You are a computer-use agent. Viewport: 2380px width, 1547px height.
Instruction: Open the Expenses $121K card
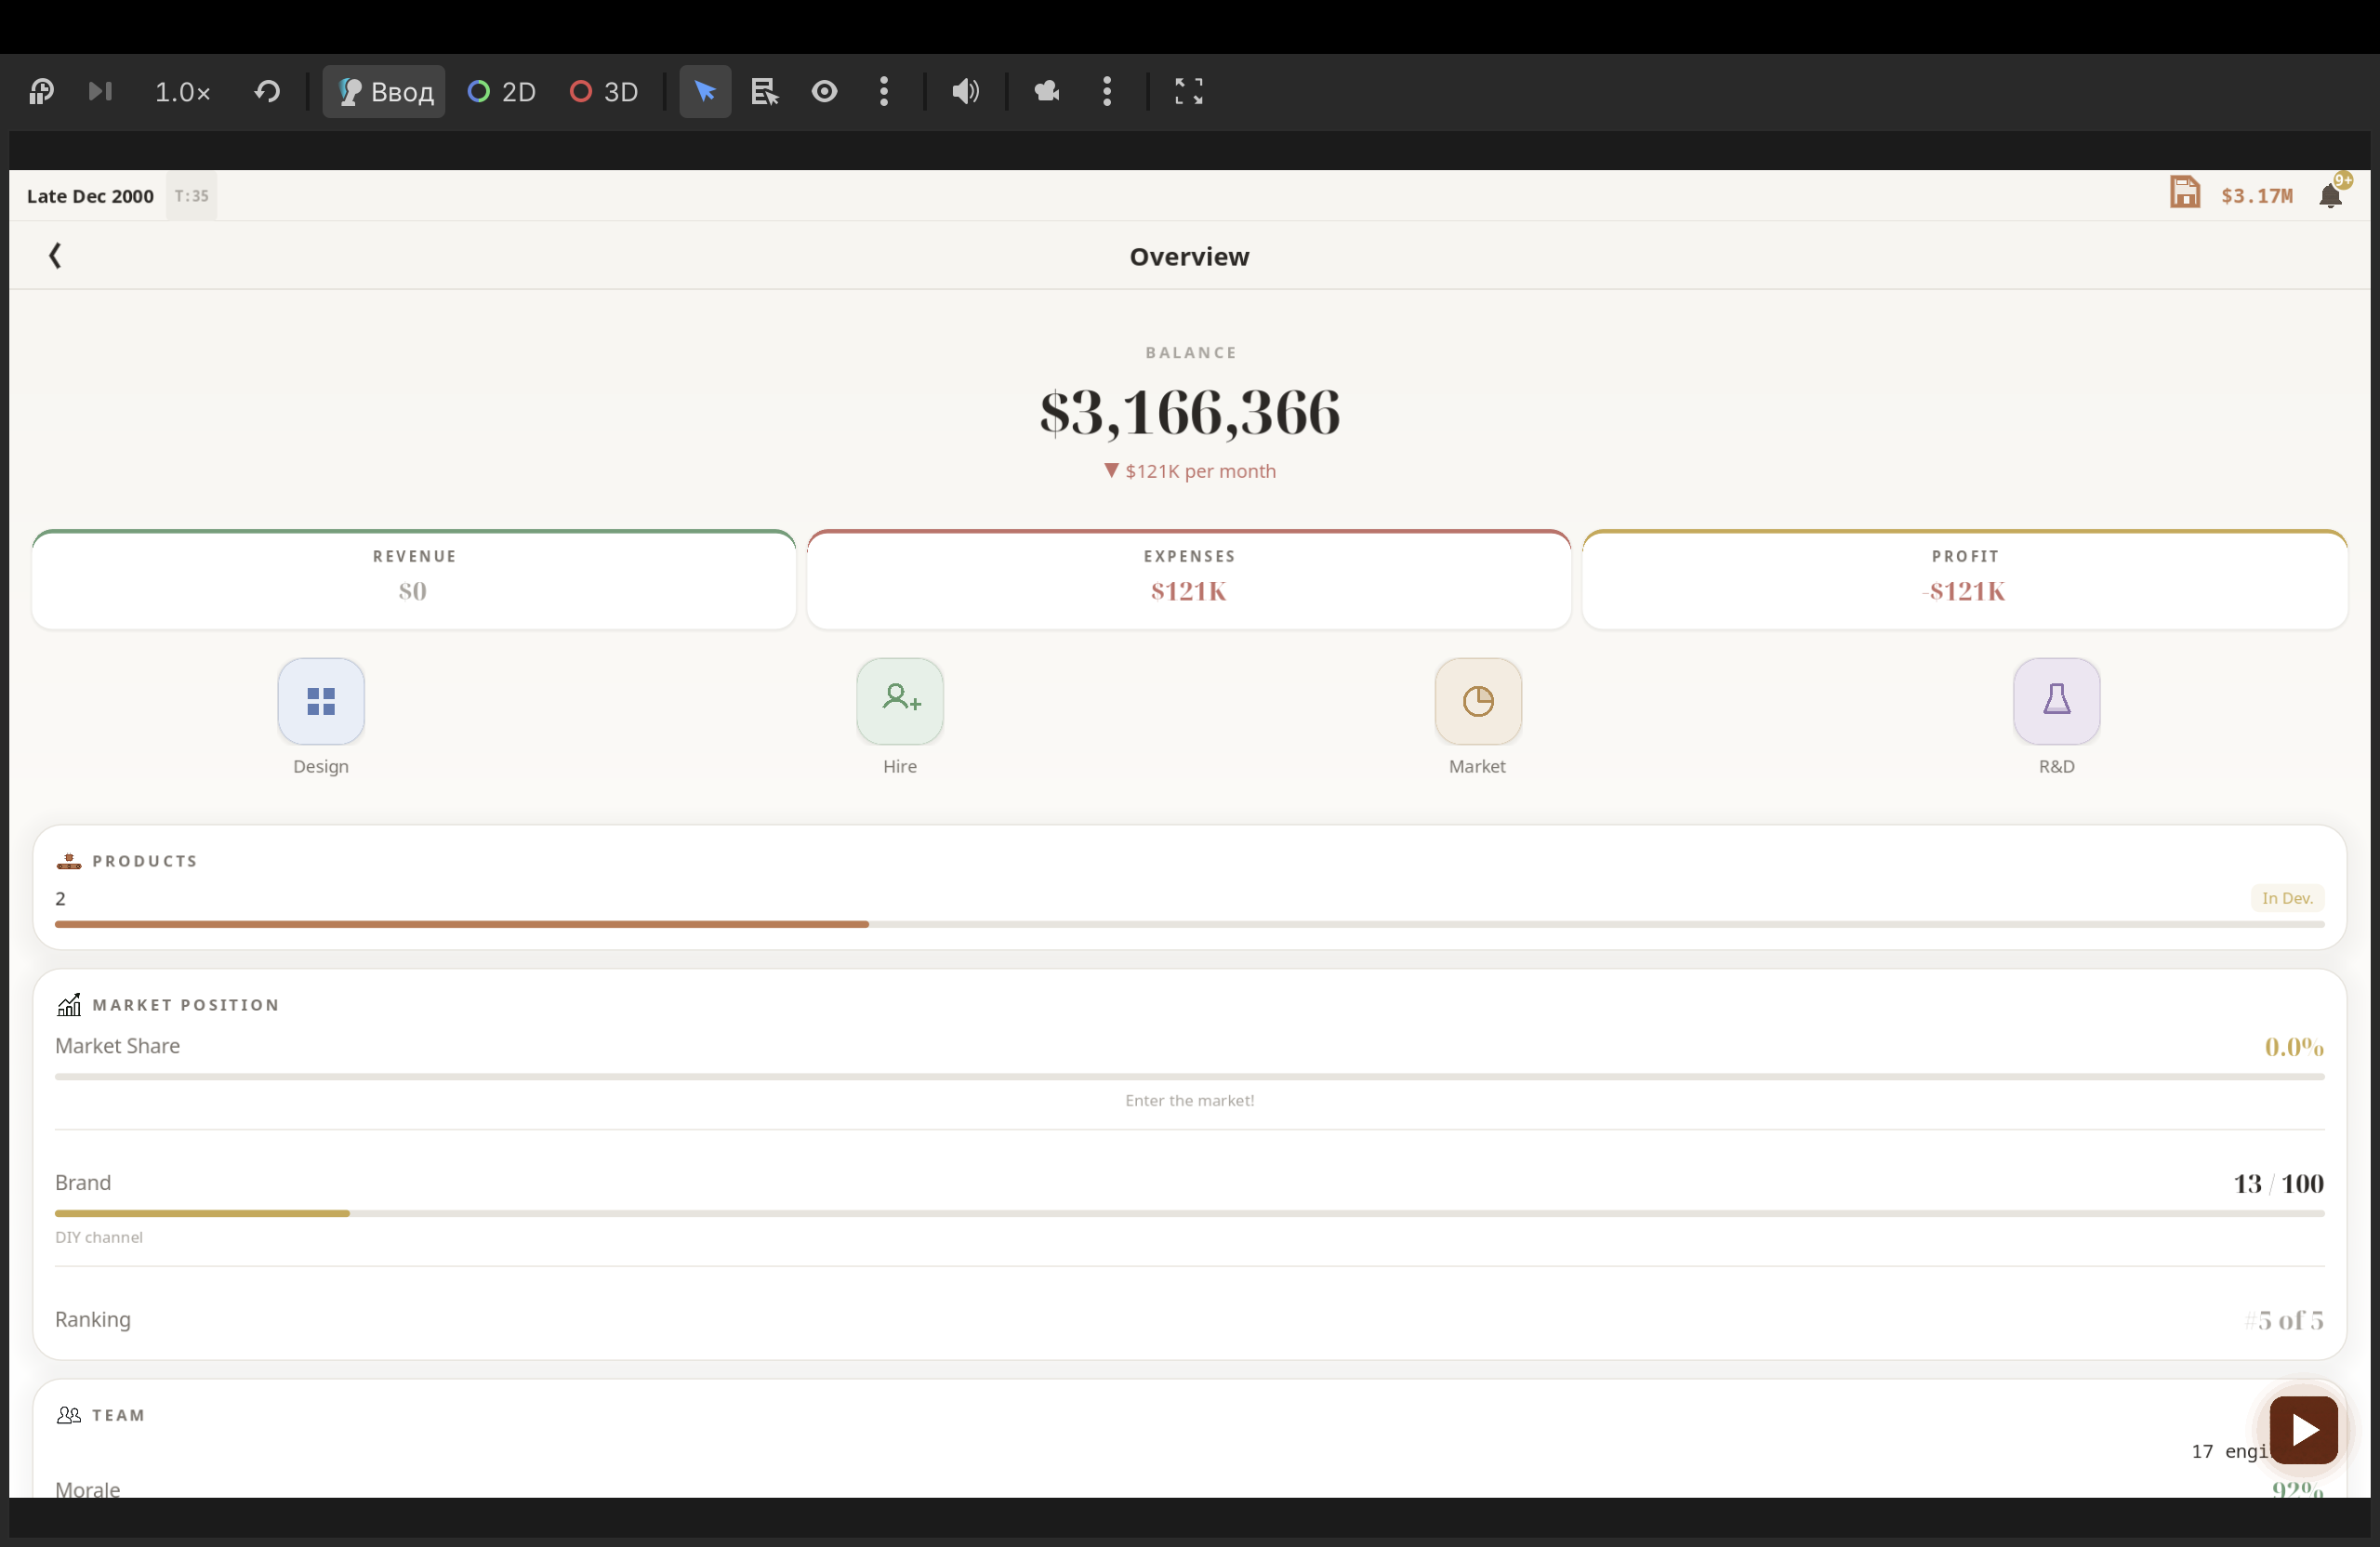click(x=1188, y=580)
